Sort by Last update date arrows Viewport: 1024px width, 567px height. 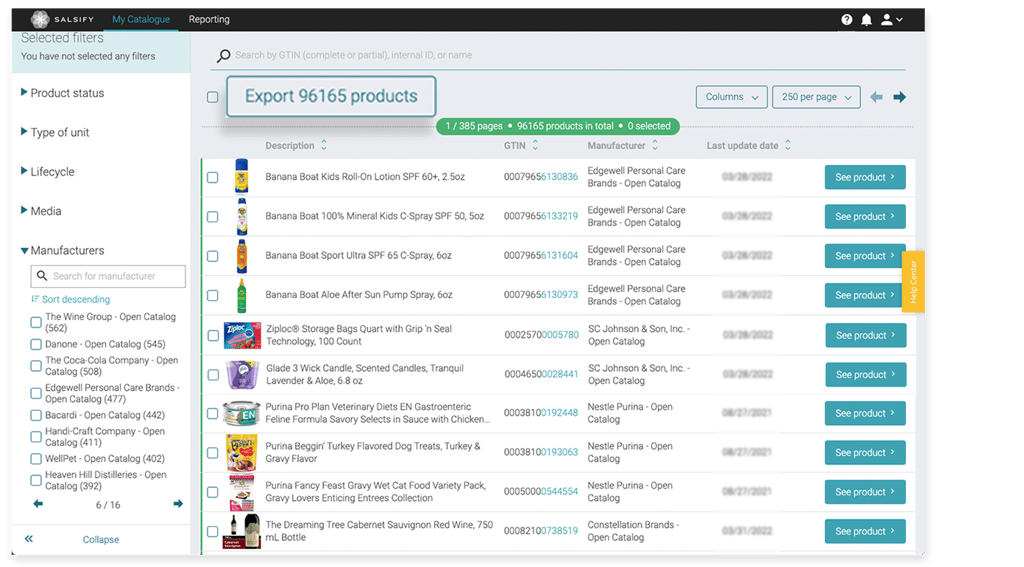click(788, 145)
